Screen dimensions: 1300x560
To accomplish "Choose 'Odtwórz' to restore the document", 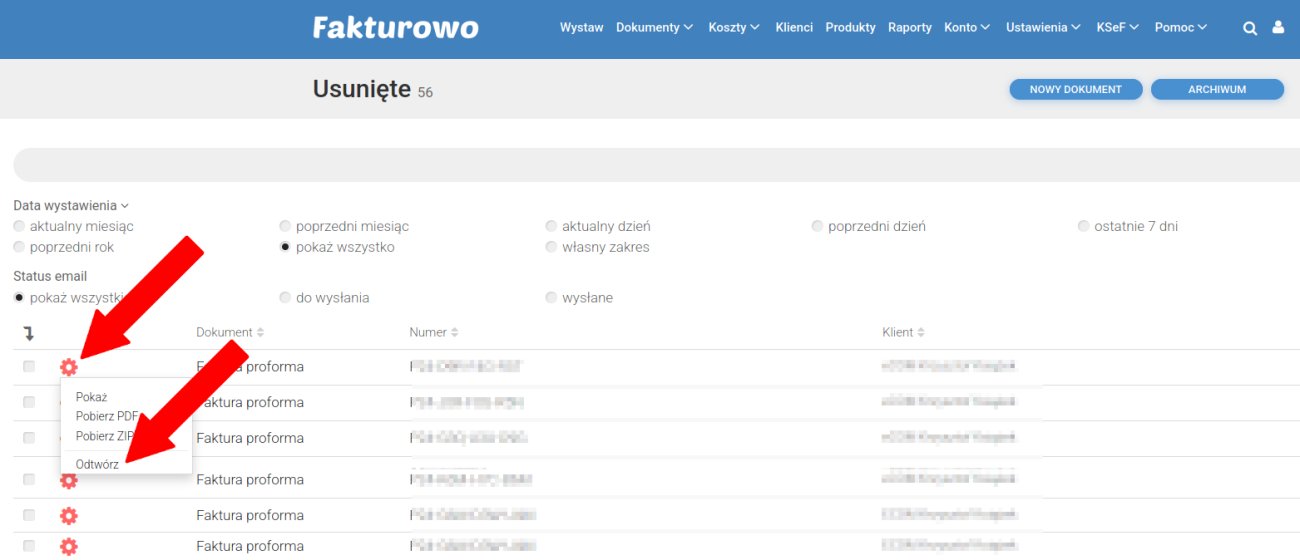I will point(97,465).
